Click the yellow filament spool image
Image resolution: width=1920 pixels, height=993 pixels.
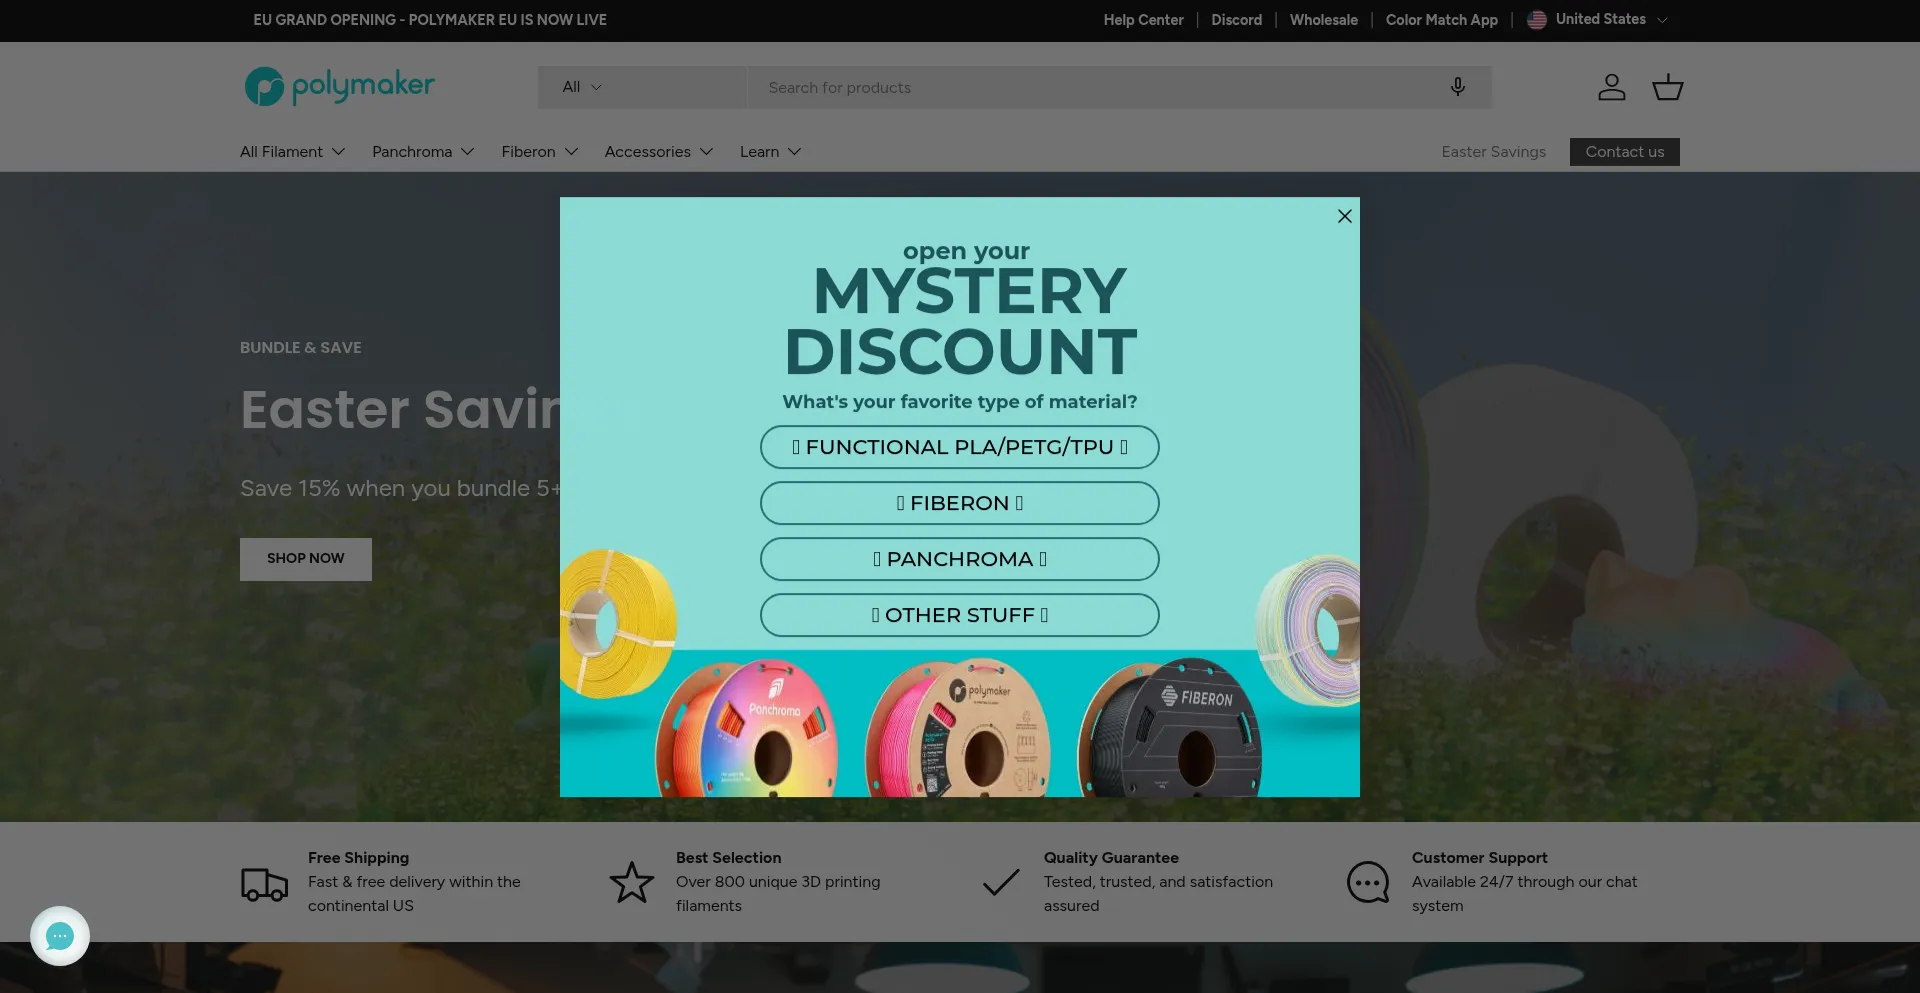(x=617, y=622)
